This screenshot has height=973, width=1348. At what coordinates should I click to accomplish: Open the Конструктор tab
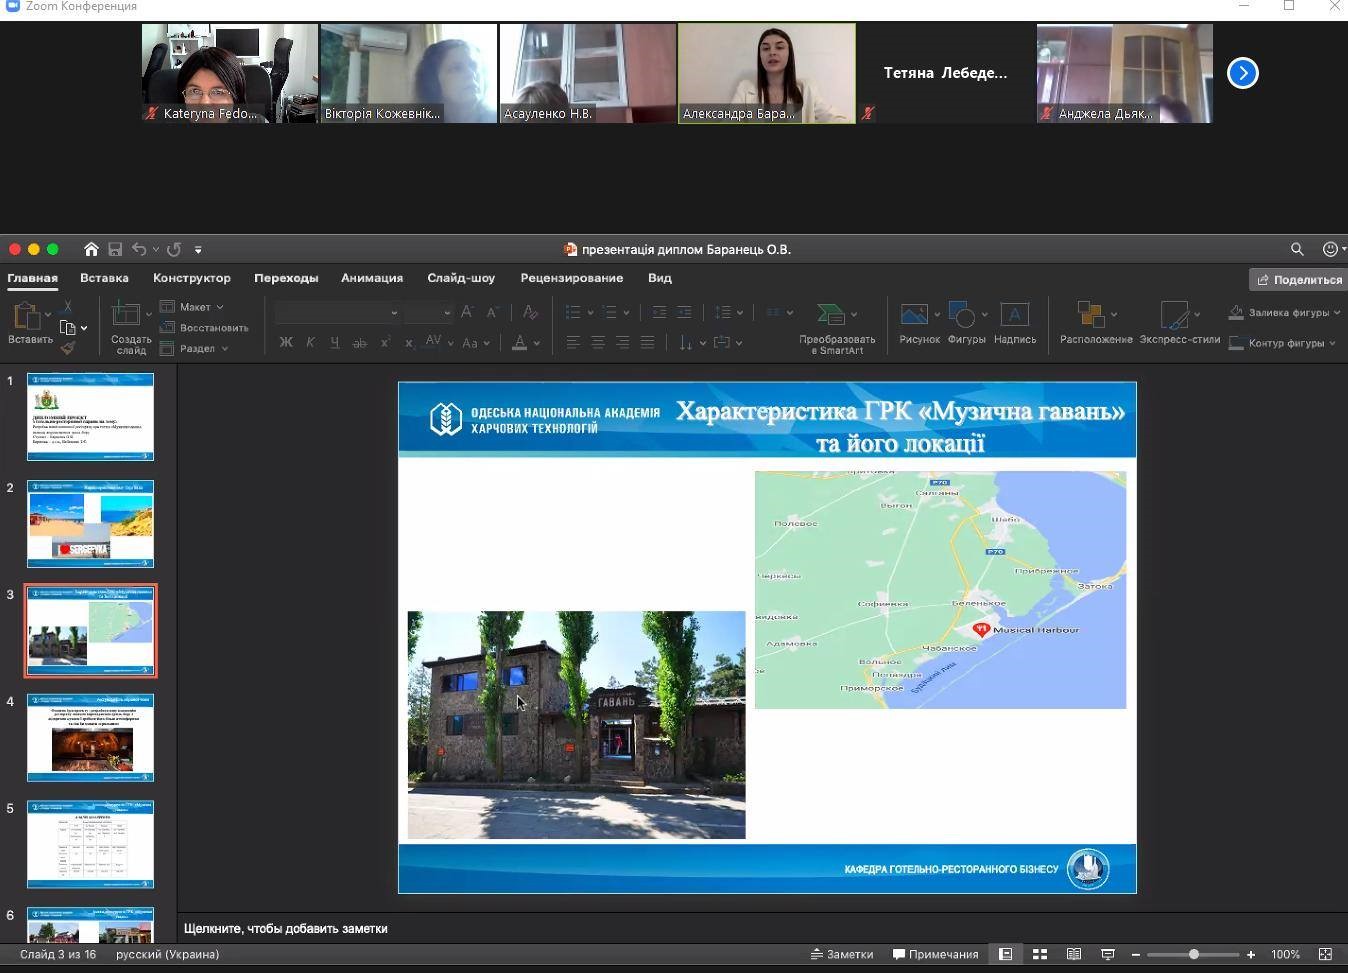[192, 278]
